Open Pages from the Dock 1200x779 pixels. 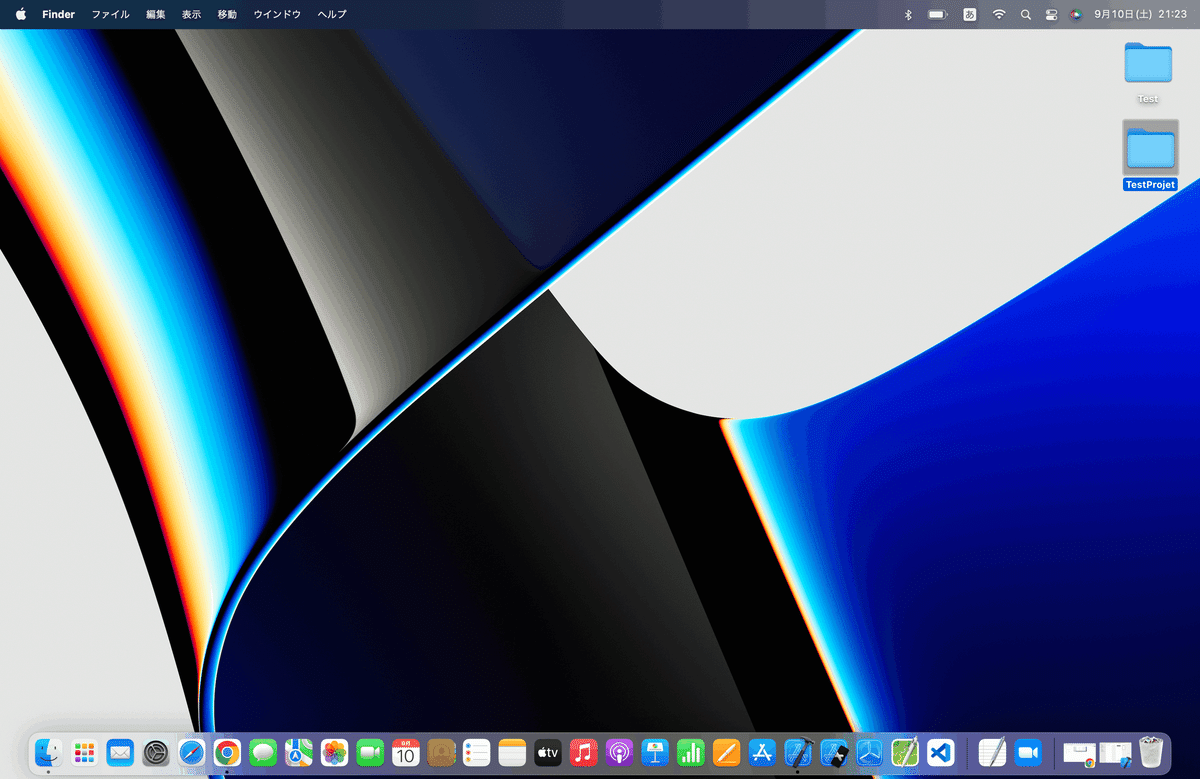[727, 752]
